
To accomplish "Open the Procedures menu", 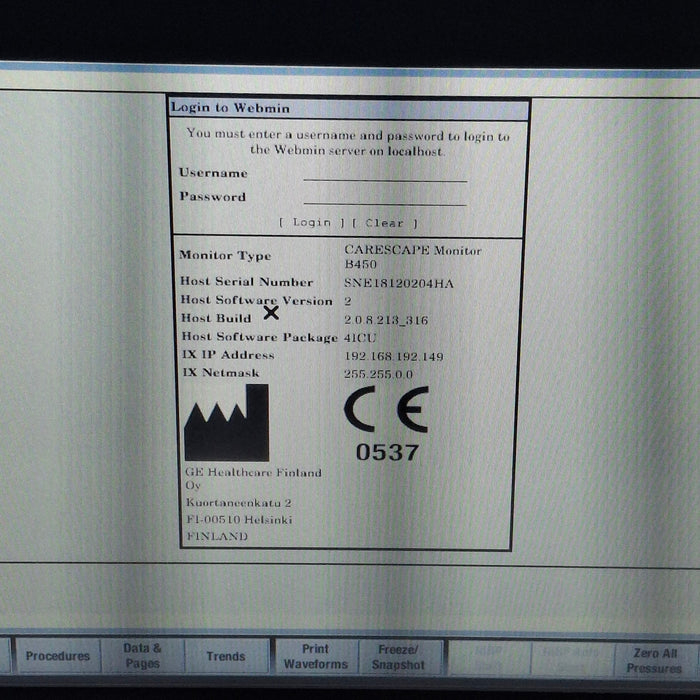I will (58, 656).
